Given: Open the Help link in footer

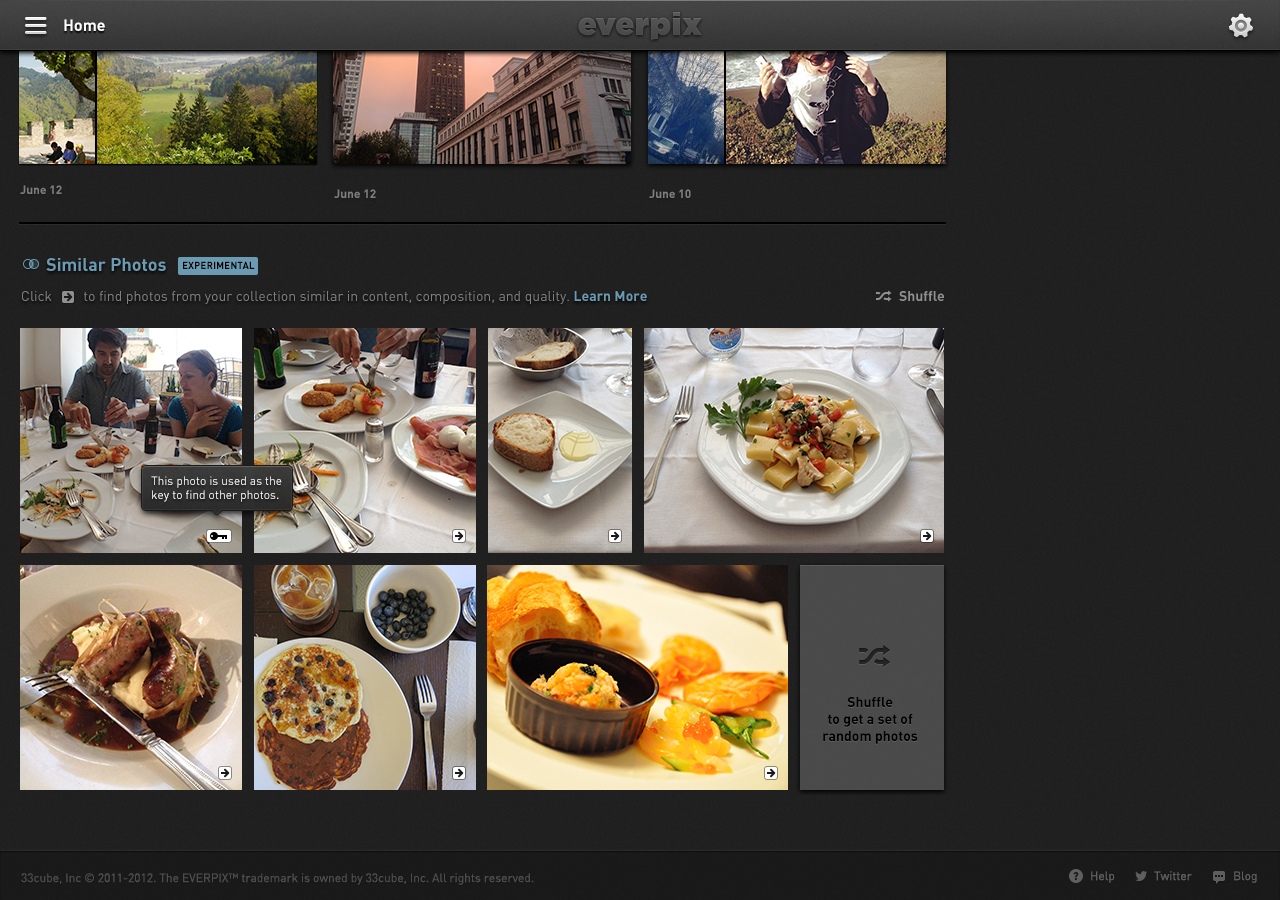Looking at the screenshot, I should pos(1092,876).
